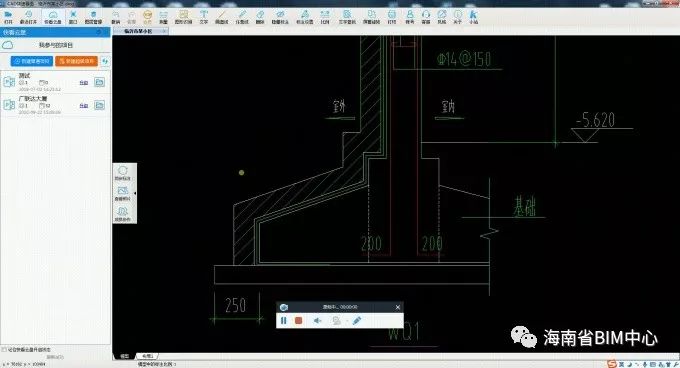Close the recorder control bar

pyautogui.click(x=398, y=307)
